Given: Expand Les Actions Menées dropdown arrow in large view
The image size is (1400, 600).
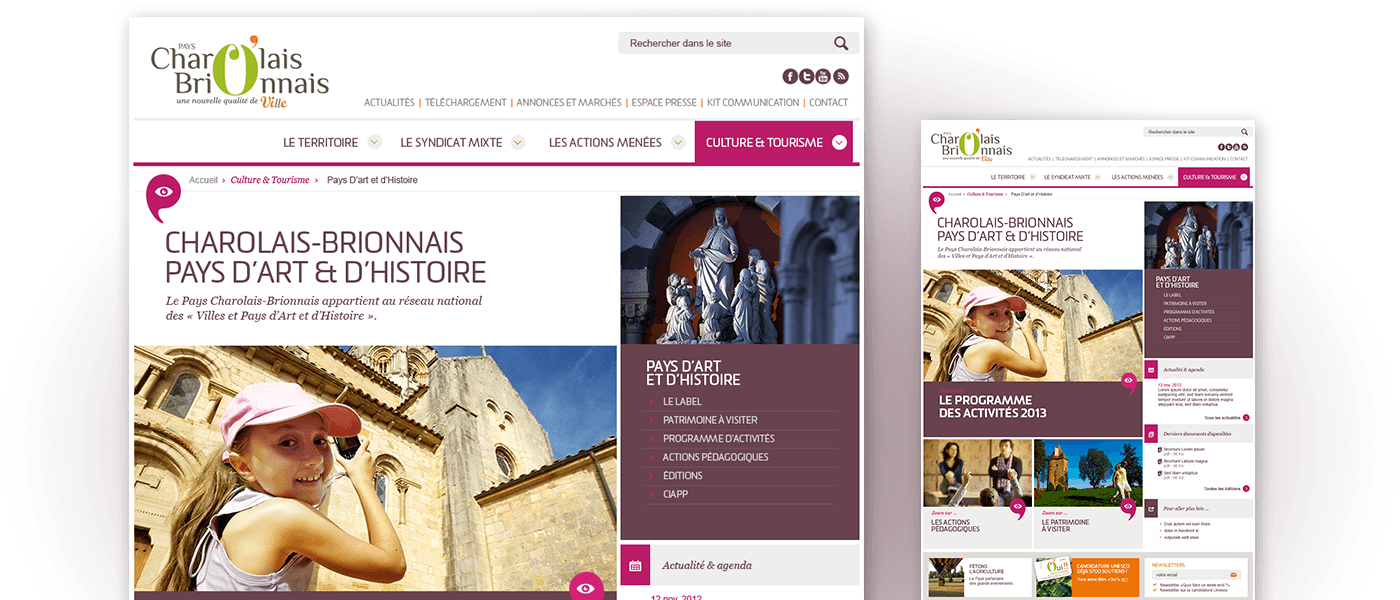Looking at the screenshot, I should coord(677,142).
